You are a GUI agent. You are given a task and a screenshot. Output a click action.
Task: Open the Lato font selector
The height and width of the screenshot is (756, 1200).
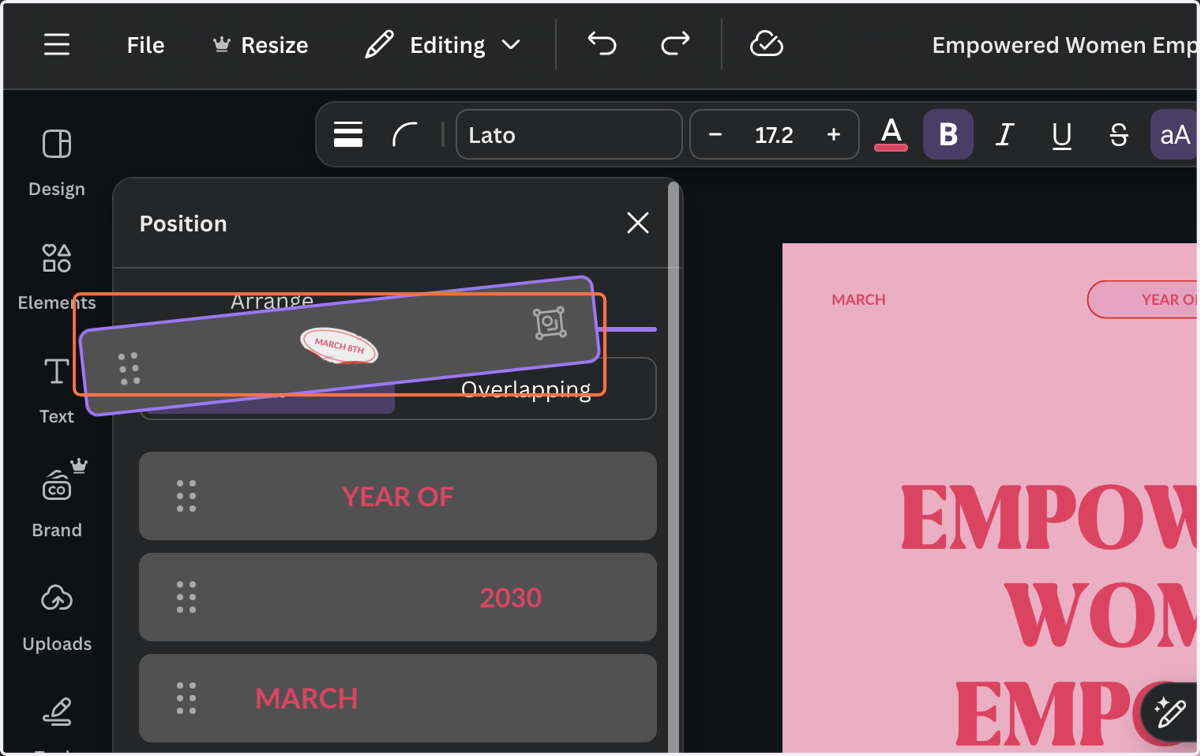click(569, 135)
